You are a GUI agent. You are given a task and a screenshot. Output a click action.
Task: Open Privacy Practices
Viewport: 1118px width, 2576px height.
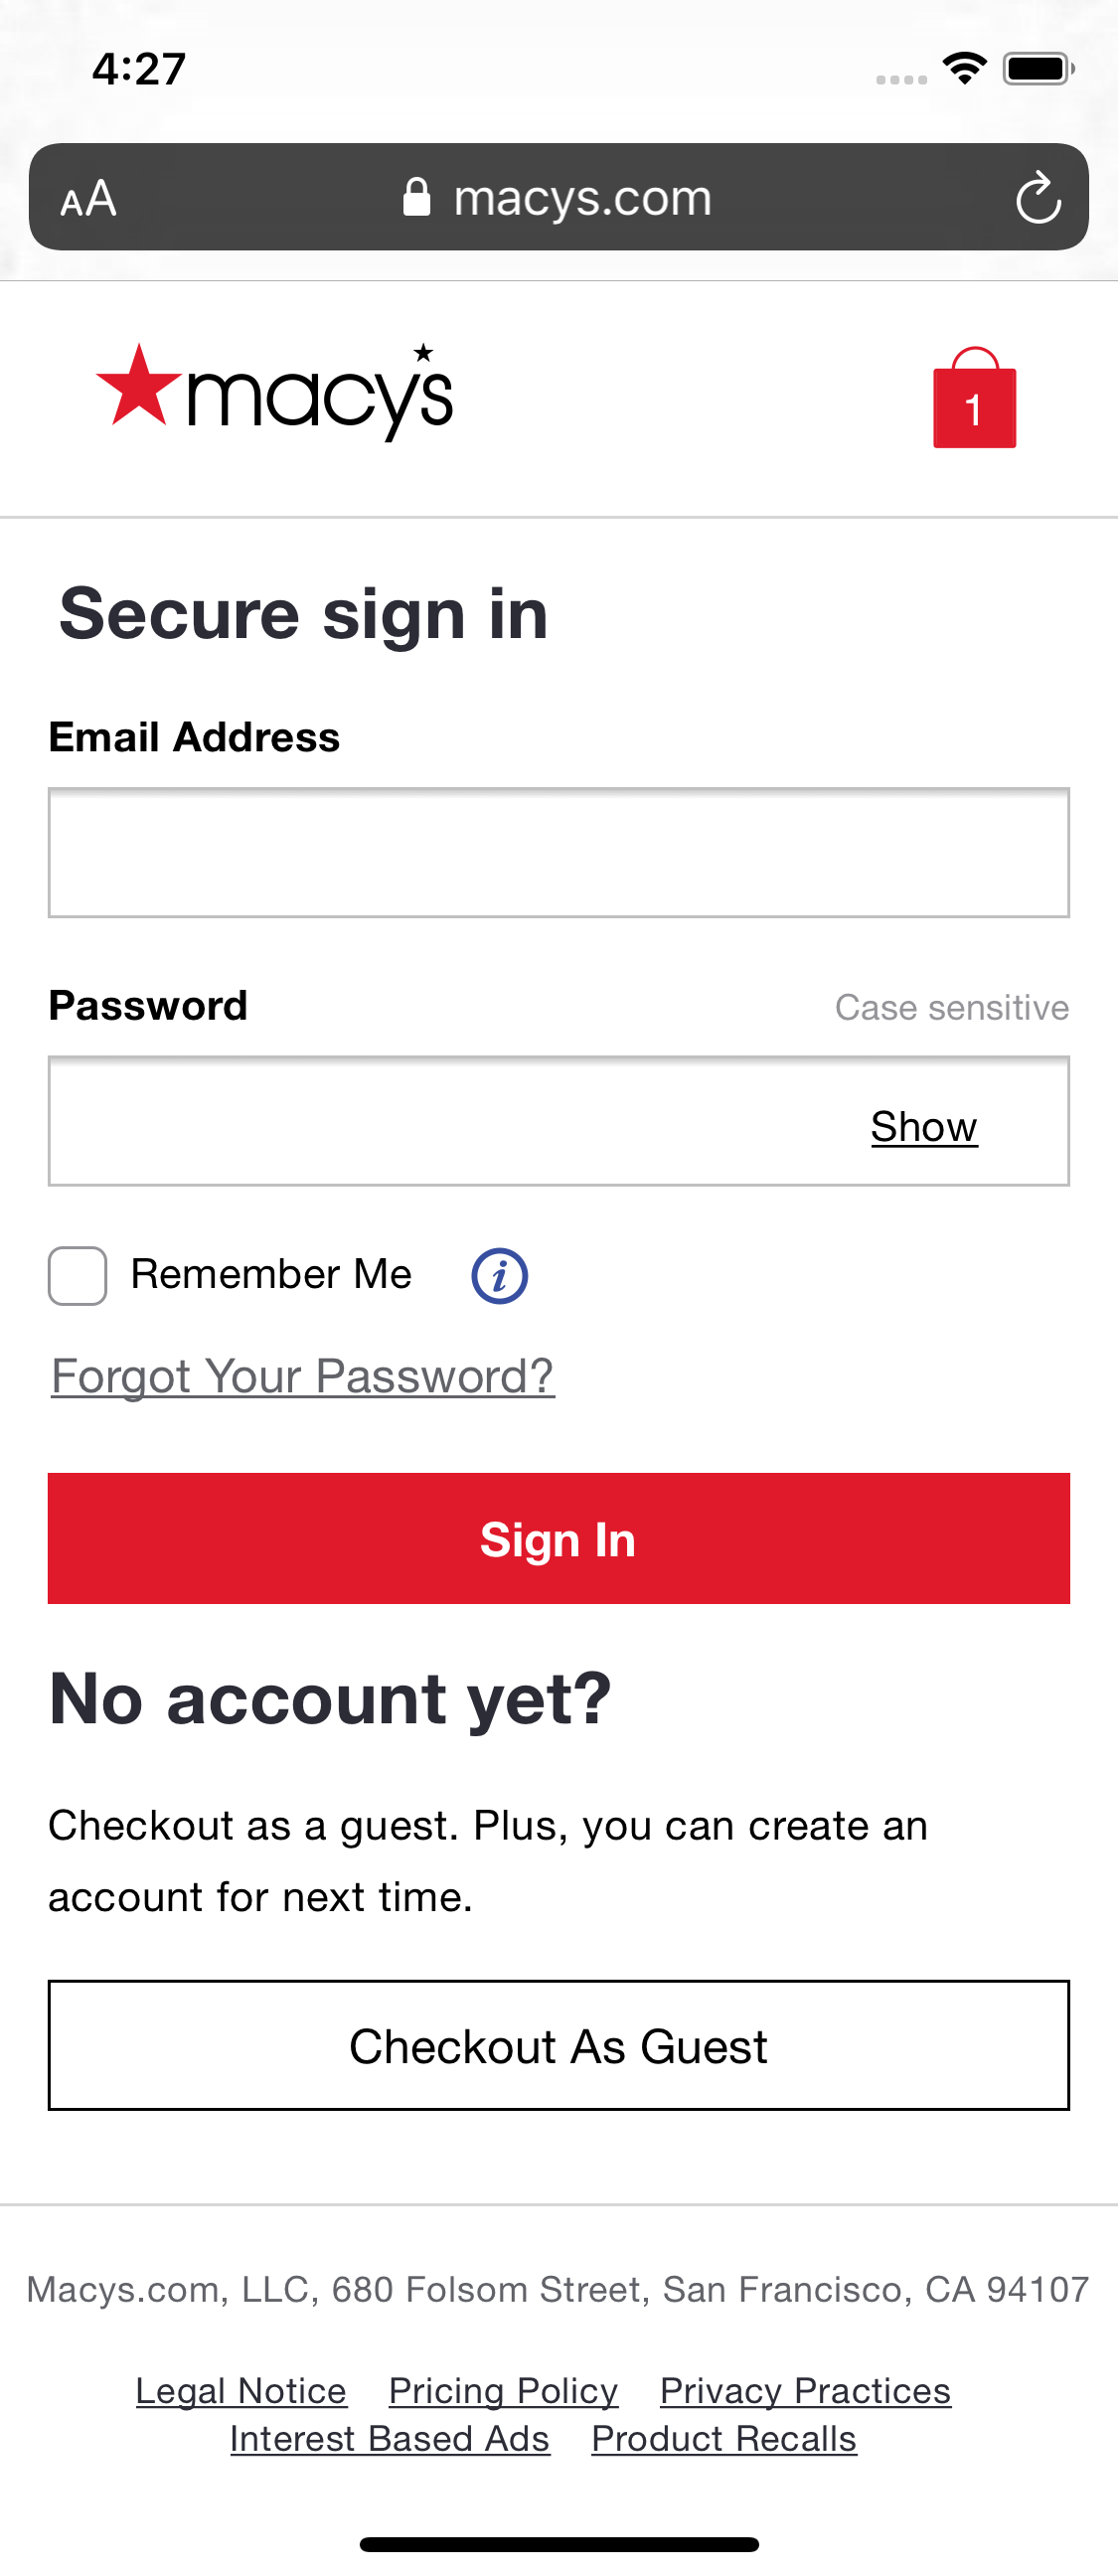(804, 2390)
